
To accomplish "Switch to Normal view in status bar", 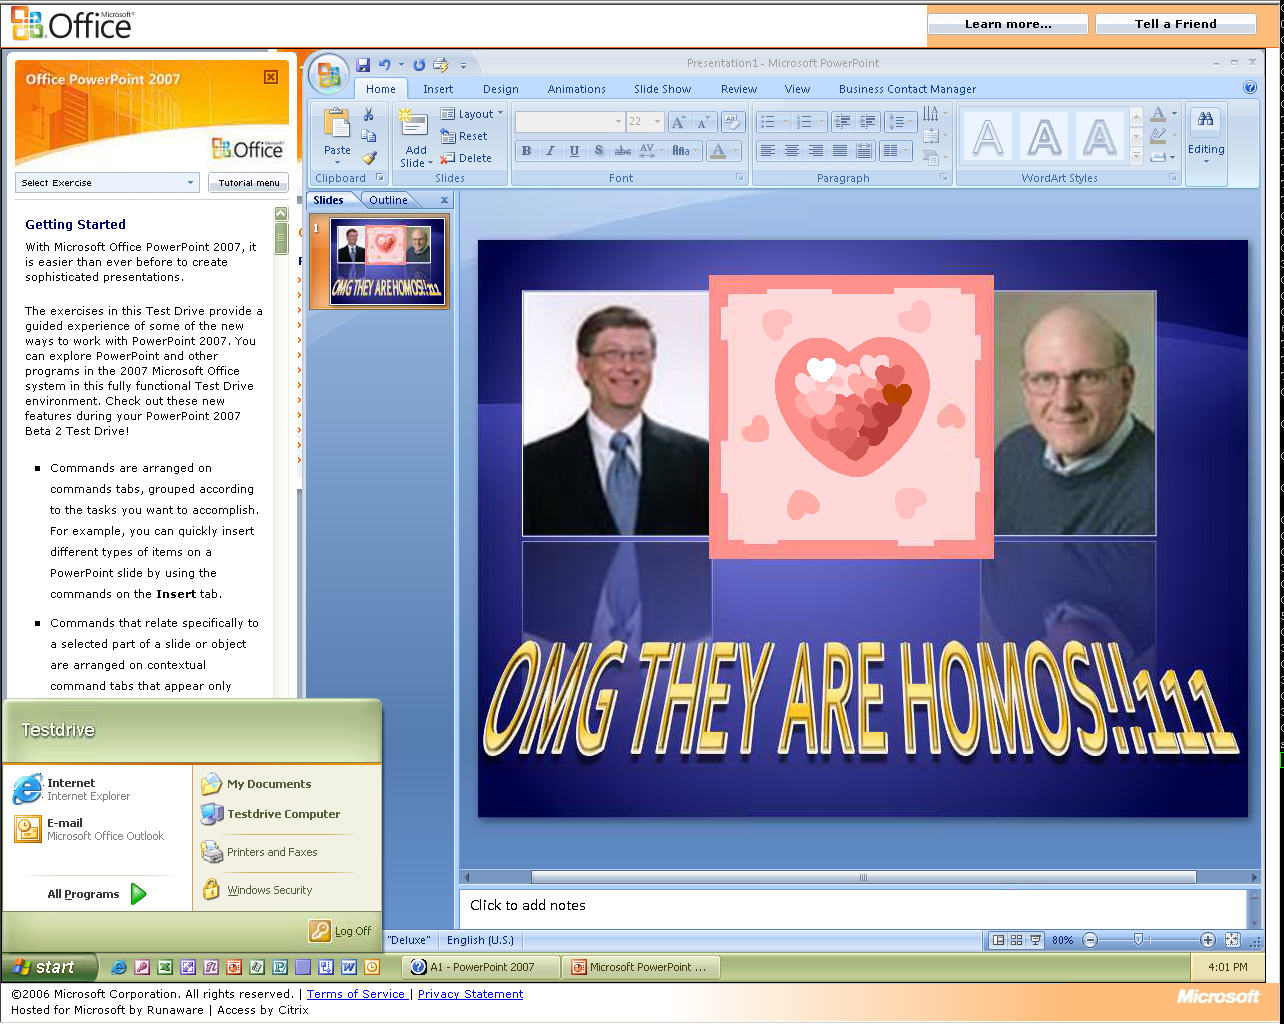I will click(998, 940).
